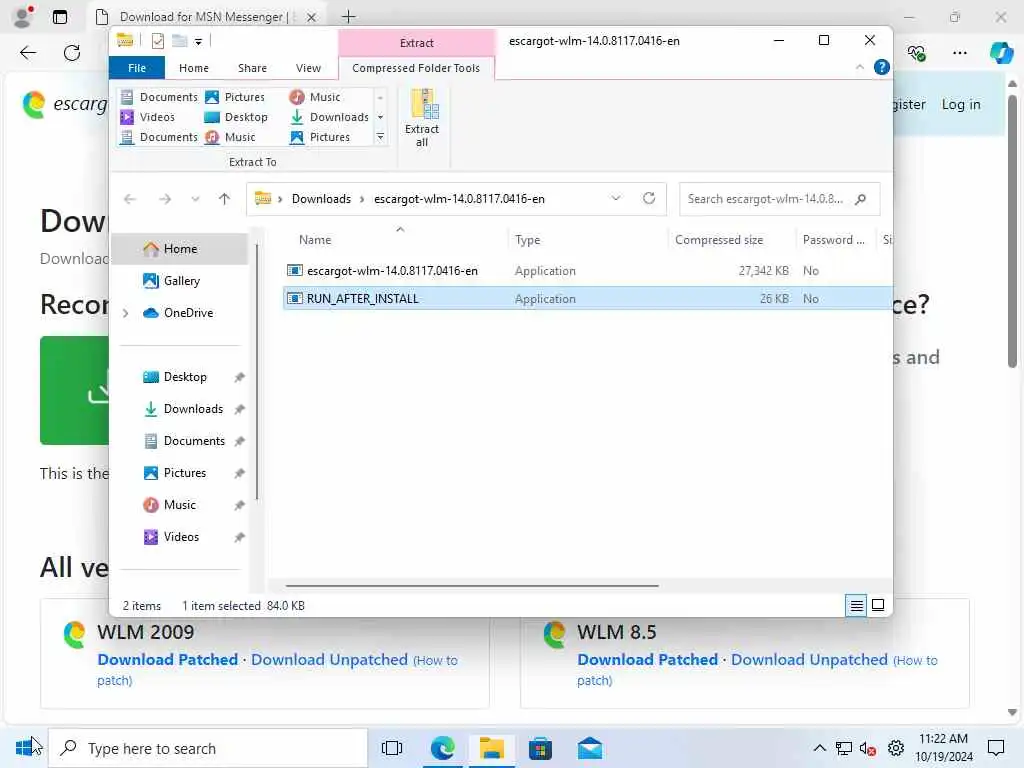Switch to the Home ribbon tab

[x=194, y=68]
